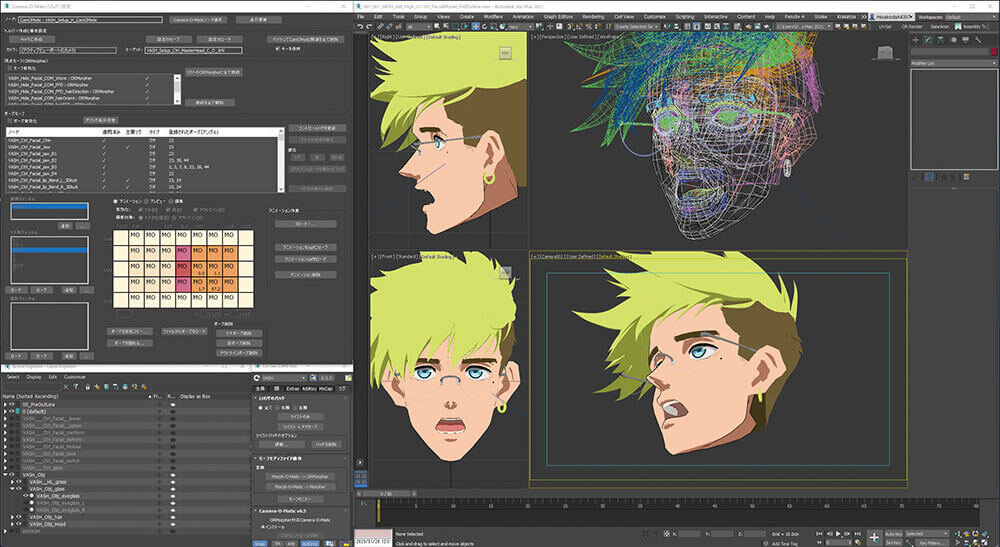
Task: Click the Morph-O-Matic -> OKMorpher button
Action: pyautogui.click(x=299, y=476)
